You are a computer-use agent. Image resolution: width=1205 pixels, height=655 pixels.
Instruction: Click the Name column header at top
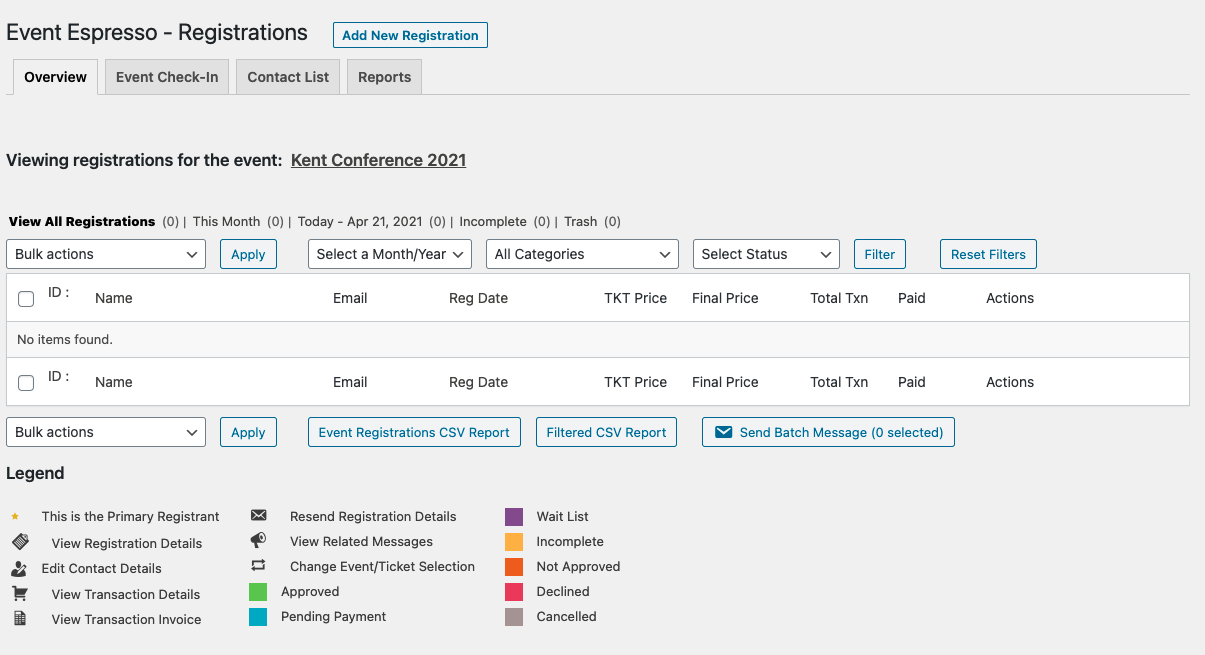pyautogui.click(x=113, y=298)
